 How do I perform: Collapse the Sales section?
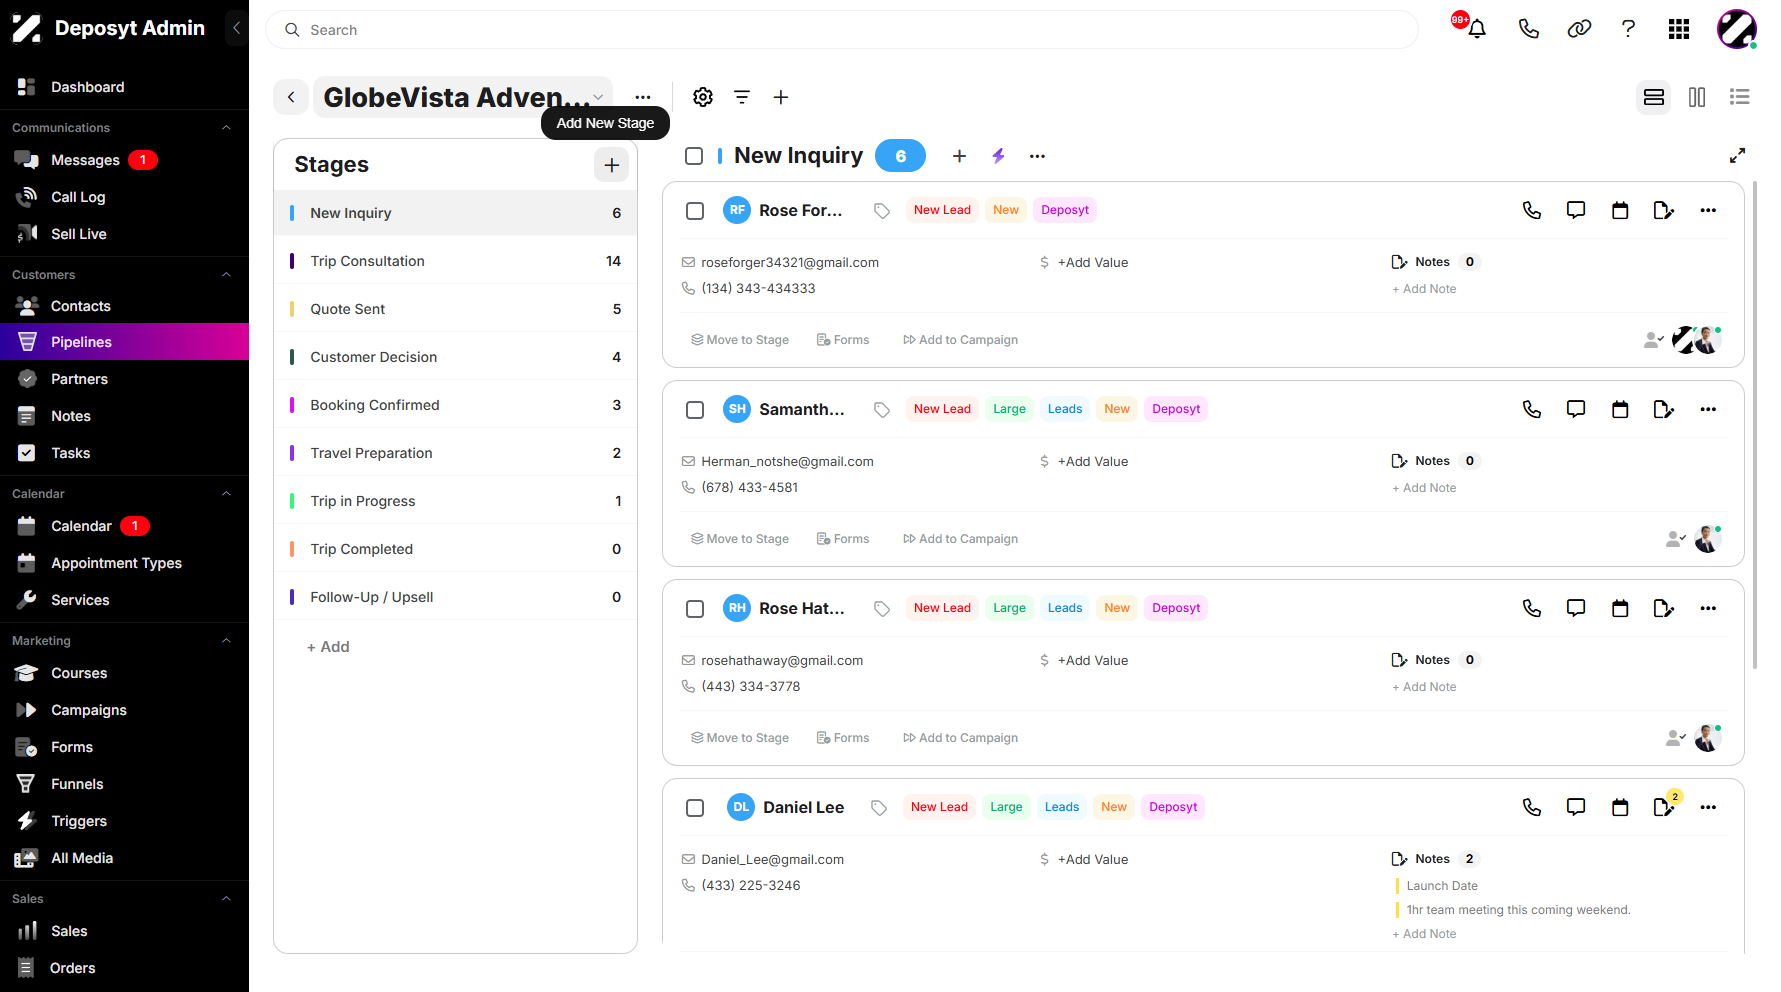(226, 898)
